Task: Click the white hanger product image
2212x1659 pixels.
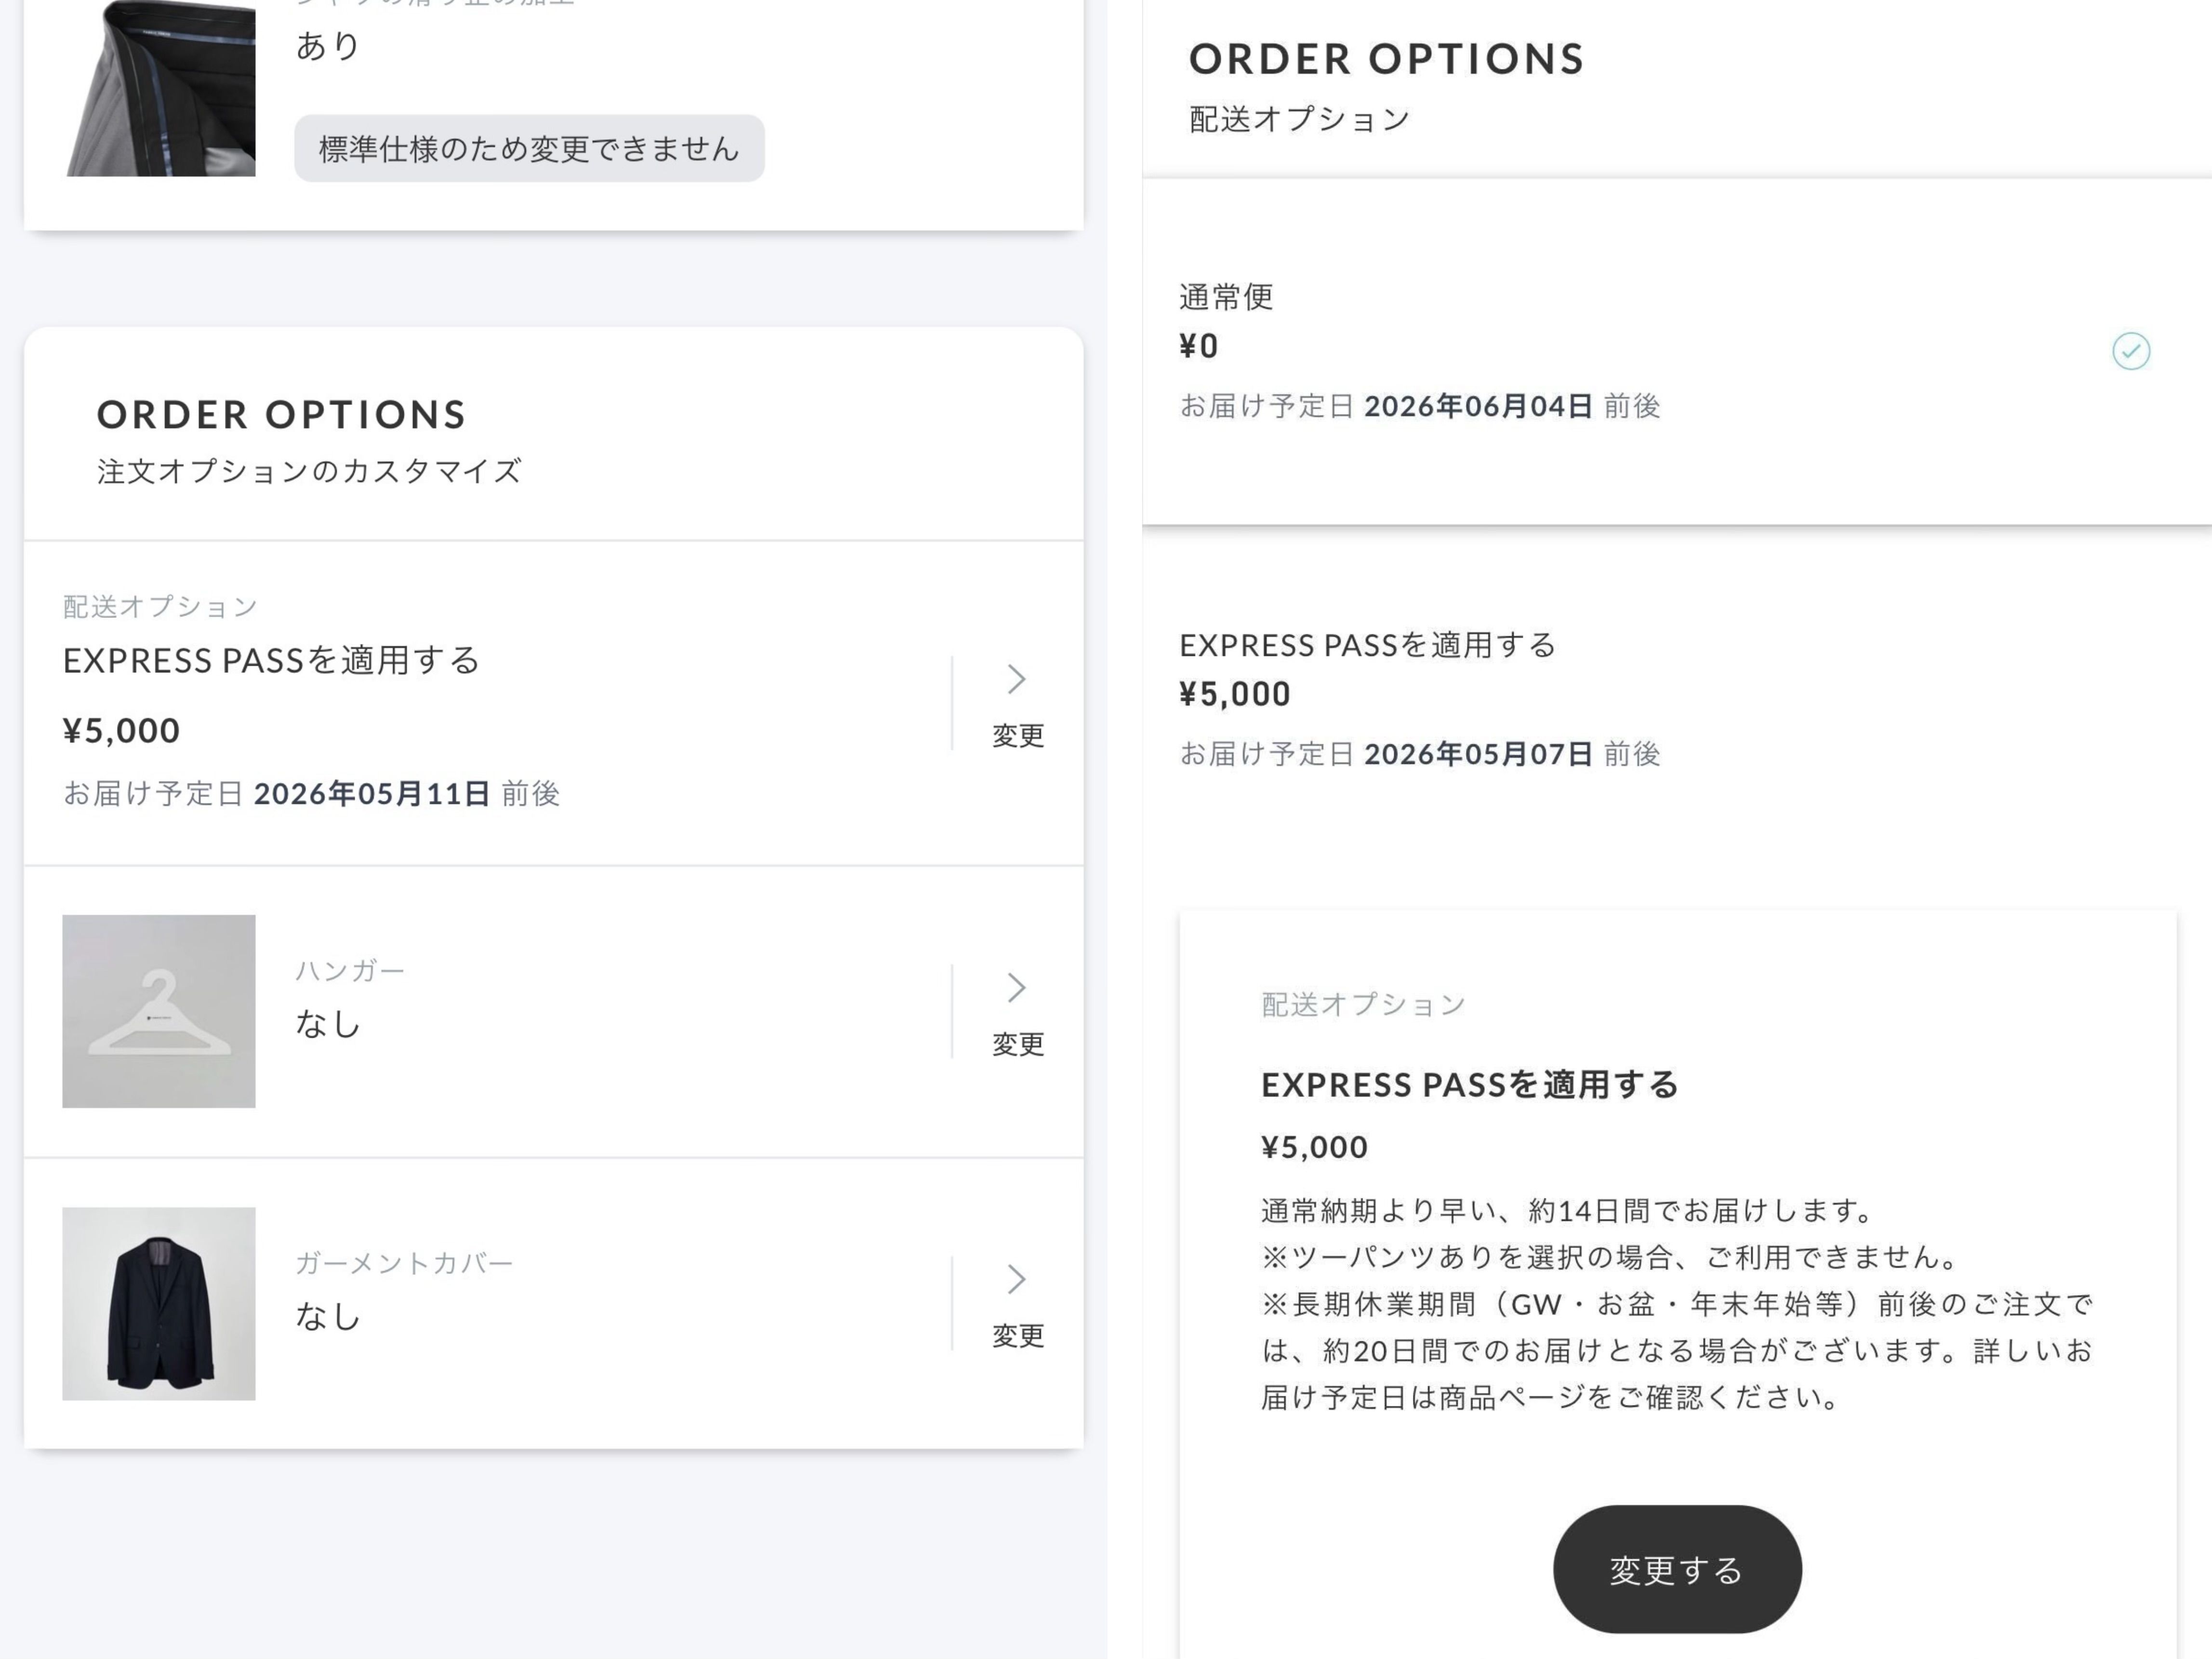Action: (x=159, y=1011)
